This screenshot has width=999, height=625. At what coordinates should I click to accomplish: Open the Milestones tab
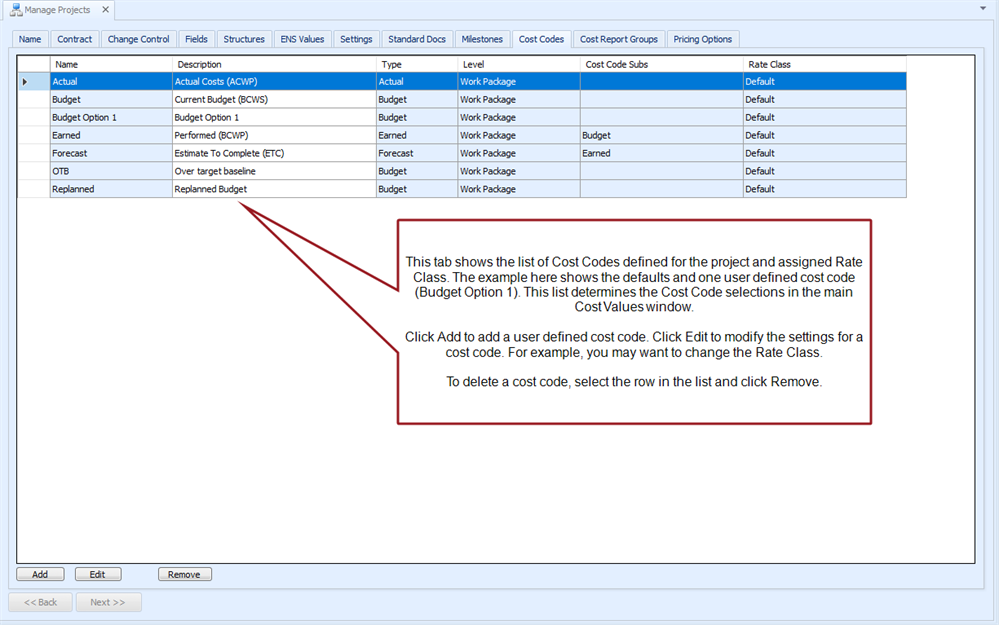point(482,39)
